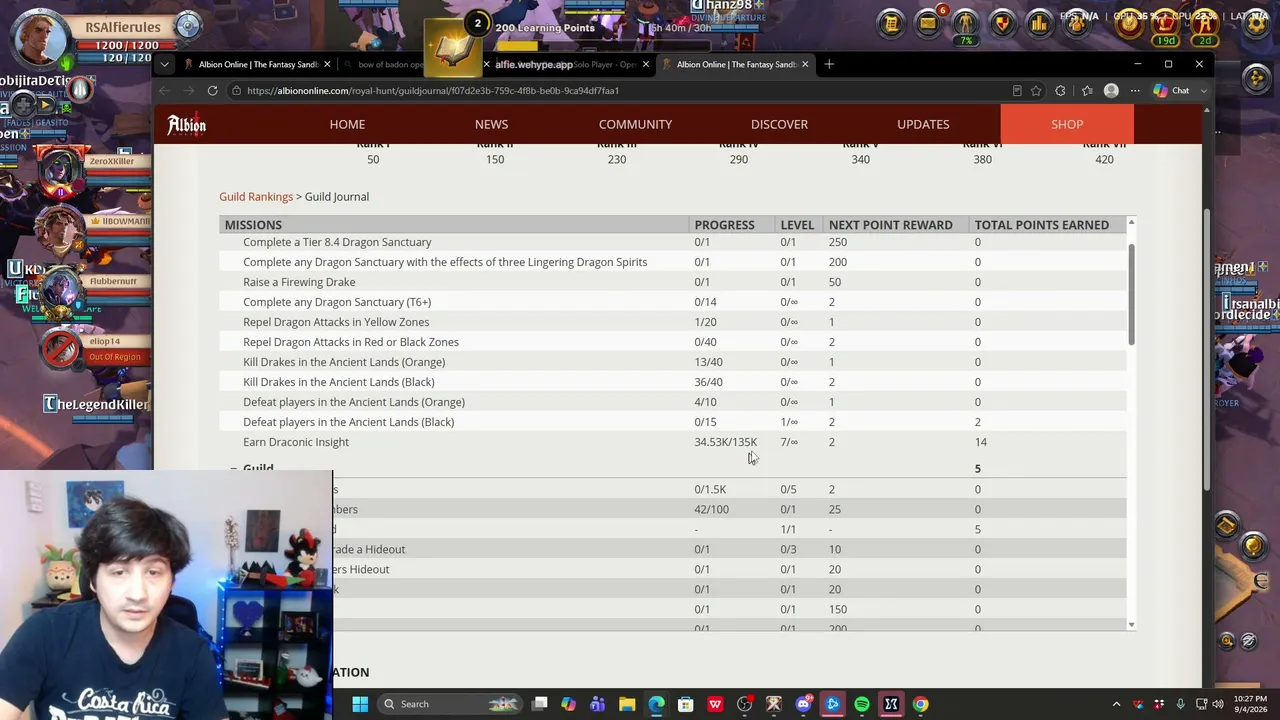Open the DISCOVER menu item
The image size is (1280, 720).
coord(779,124)
